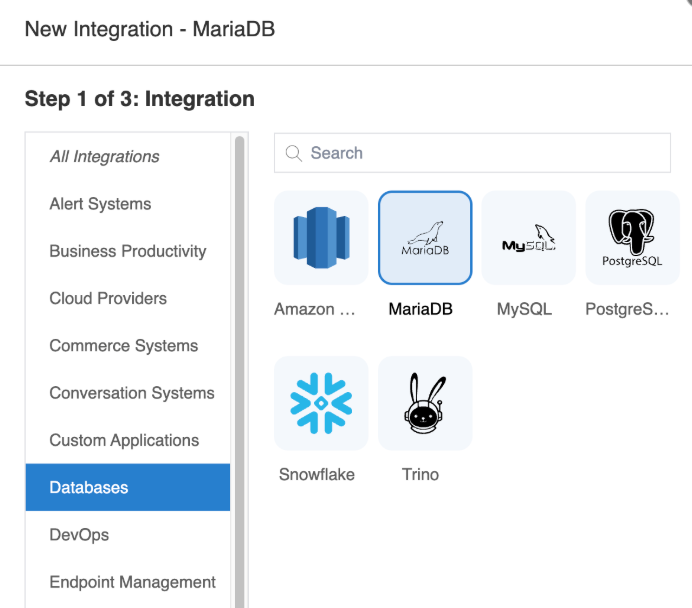Select the Amazon Redshift integration icon
This screenshot has height=608, width=692.
pos(321,238)
